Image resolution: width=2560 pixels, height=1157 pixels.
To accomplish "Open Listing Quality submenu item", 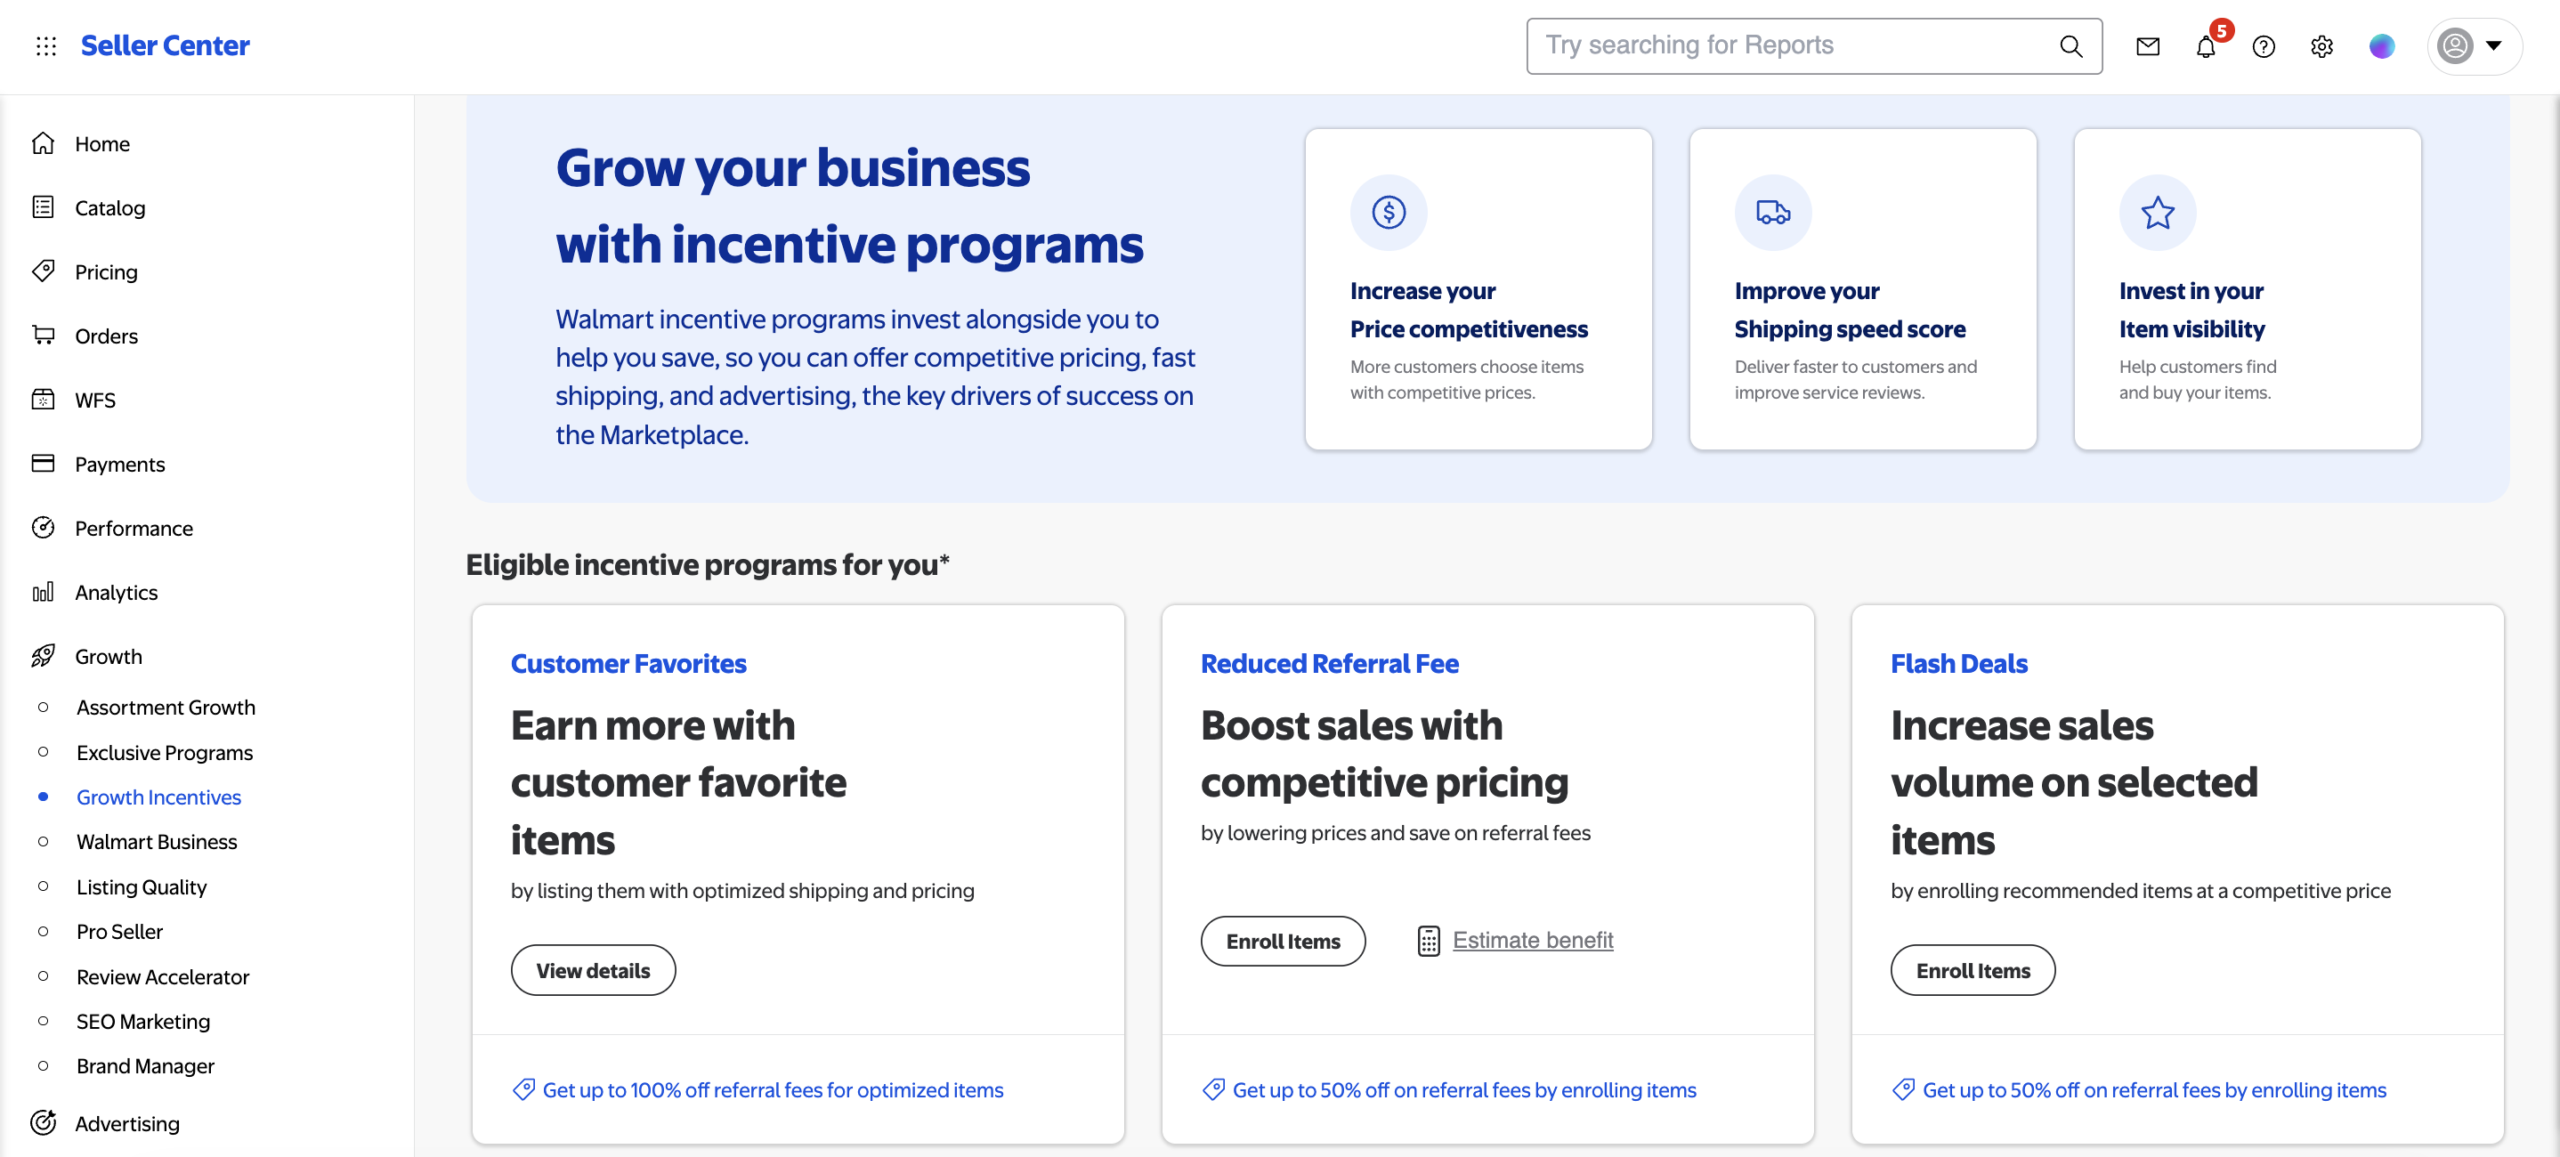I will click(x=142, y=887).
